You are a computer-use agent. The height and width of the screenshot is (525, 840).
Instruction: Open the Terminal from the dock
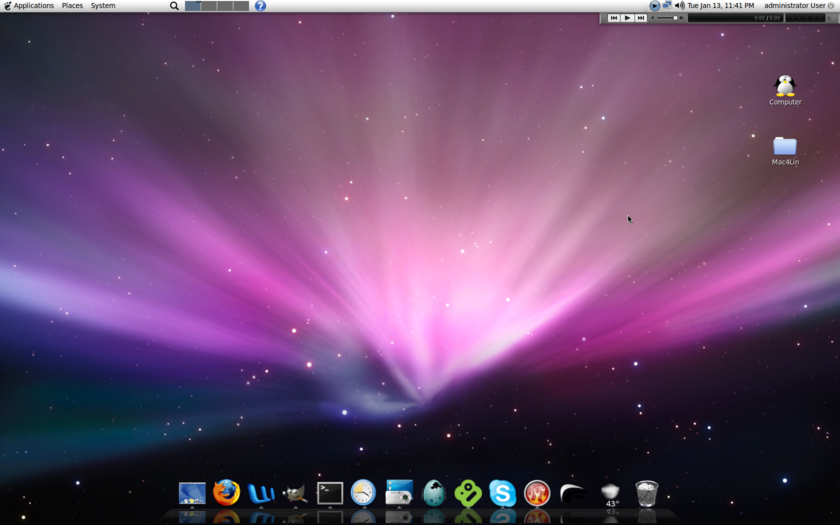(329, 493)
